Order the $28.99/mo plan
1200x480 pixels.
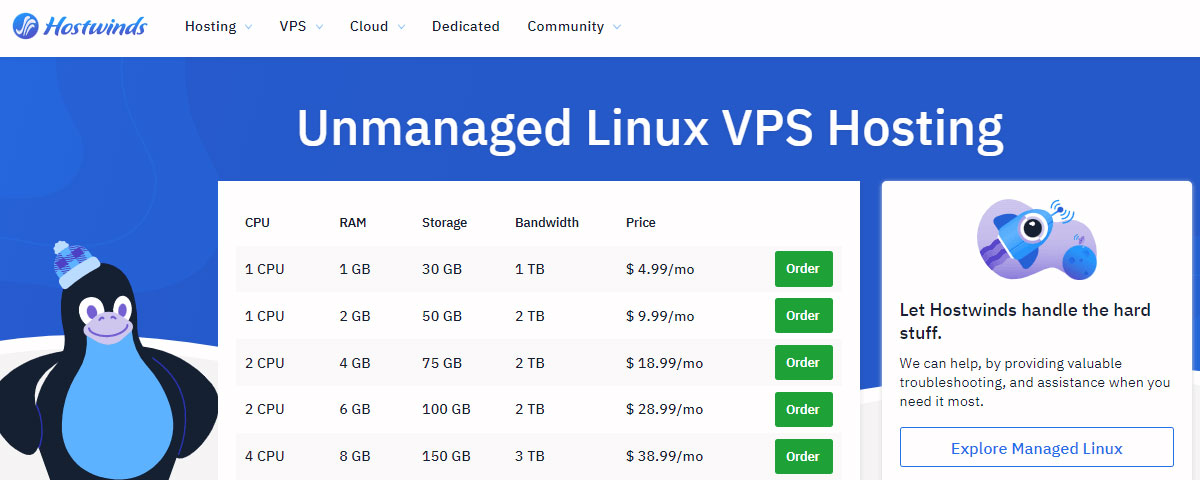tap(803, 410)
